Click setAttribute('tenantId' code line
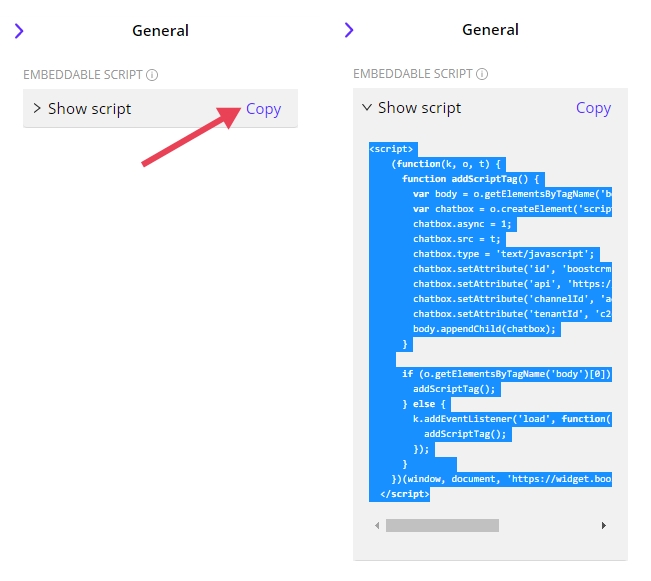The width and height of the screenshot is (651, 581). tap(512, 314)
